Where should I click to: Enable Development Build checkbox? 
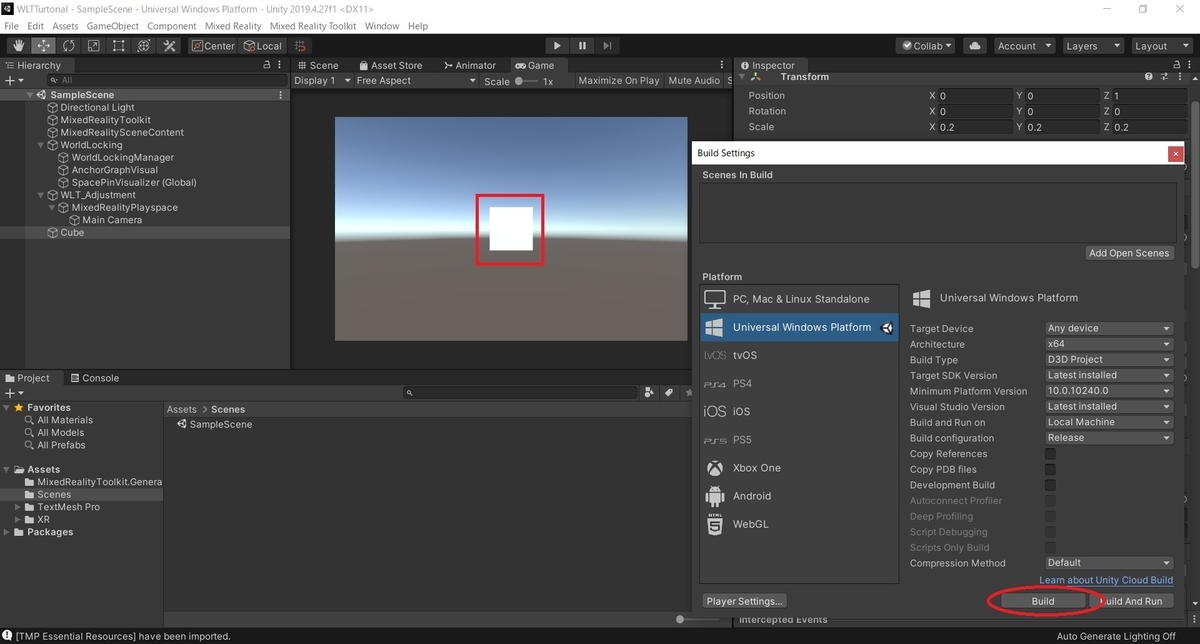click(1050, 485)
